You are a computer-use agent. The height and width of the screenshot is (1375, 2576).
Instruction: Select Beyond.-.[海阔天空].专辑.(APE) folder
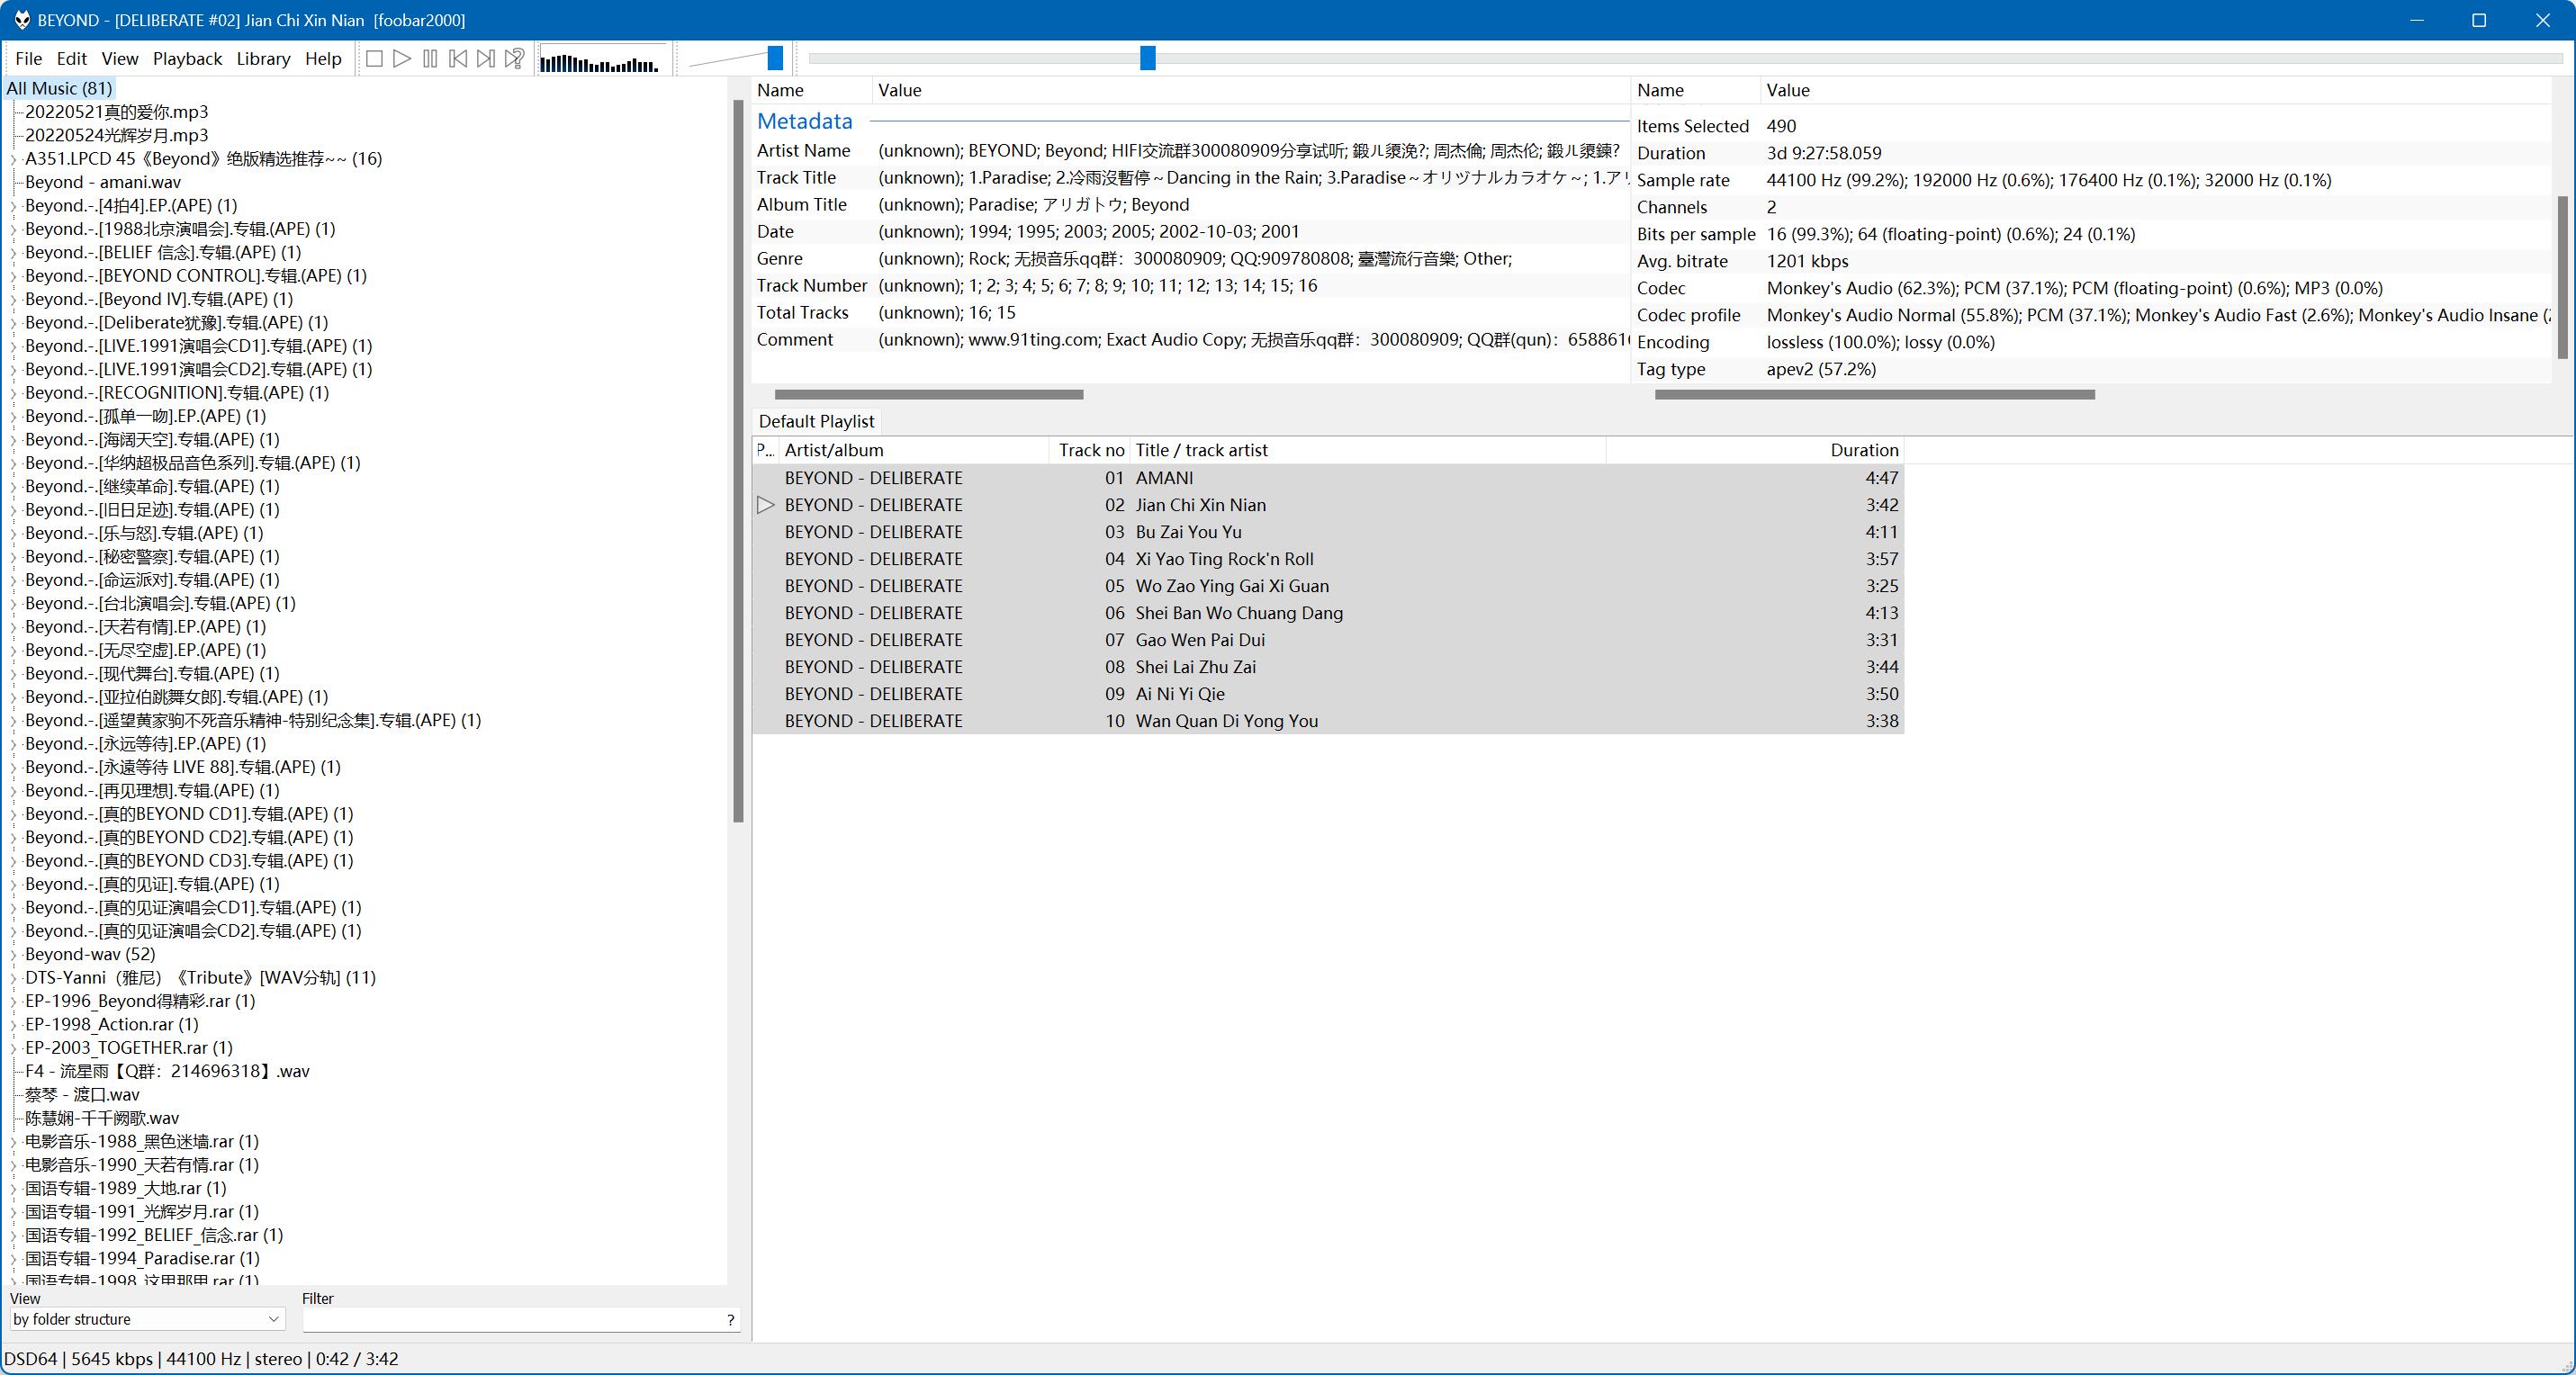[152, 440]
